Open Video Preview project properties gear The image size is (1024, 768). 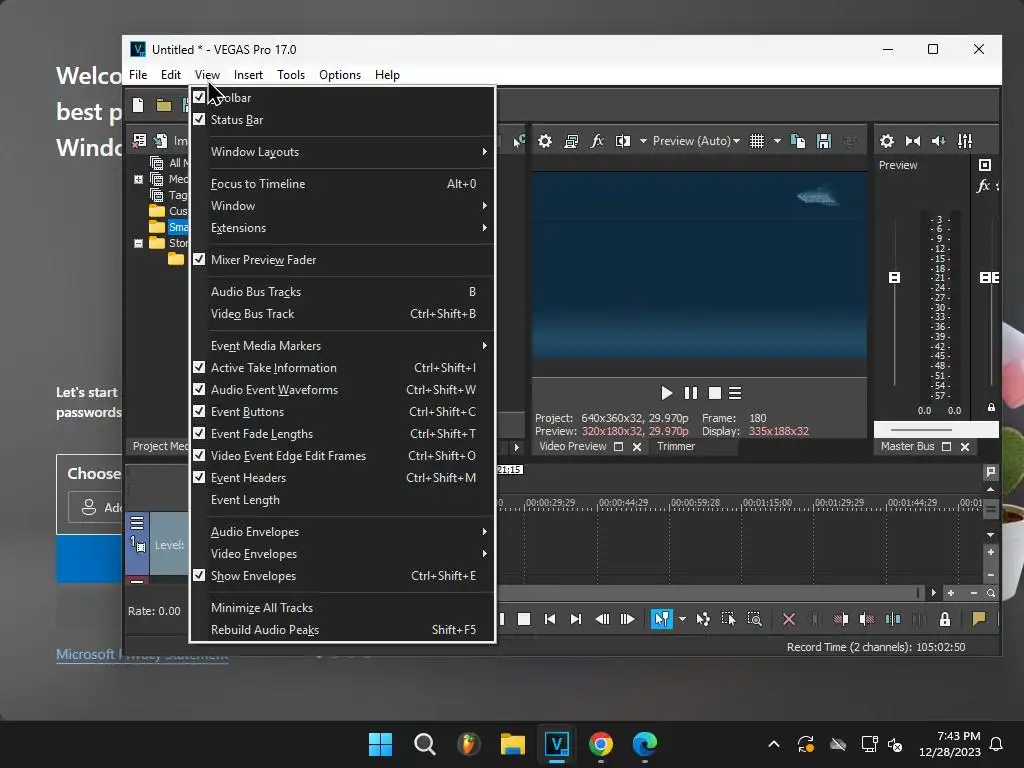point(545,141)
